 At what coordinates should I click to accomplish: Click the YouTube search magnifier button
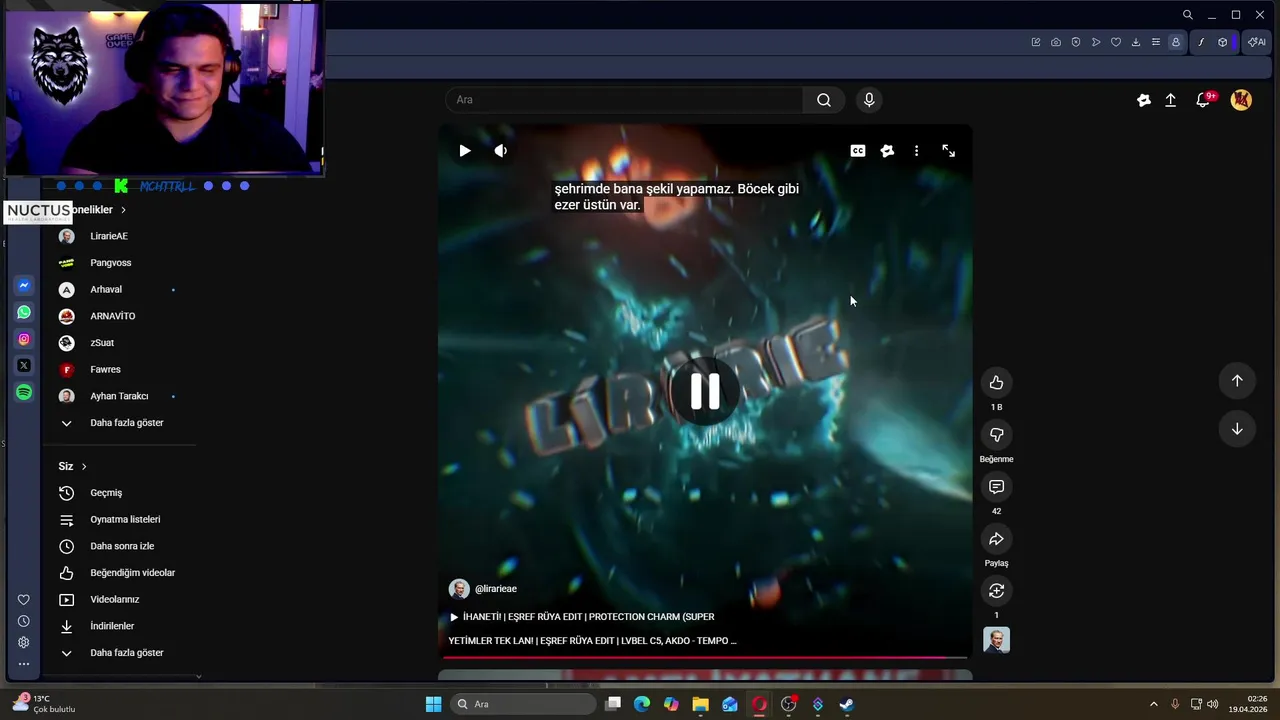coord(823,100)
